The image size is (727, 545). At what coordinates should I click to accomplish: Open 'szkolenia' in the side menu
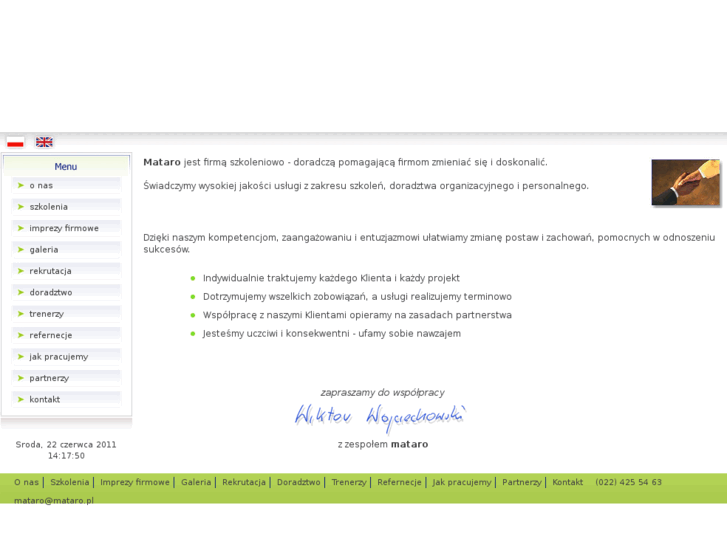tap(66, 206)
